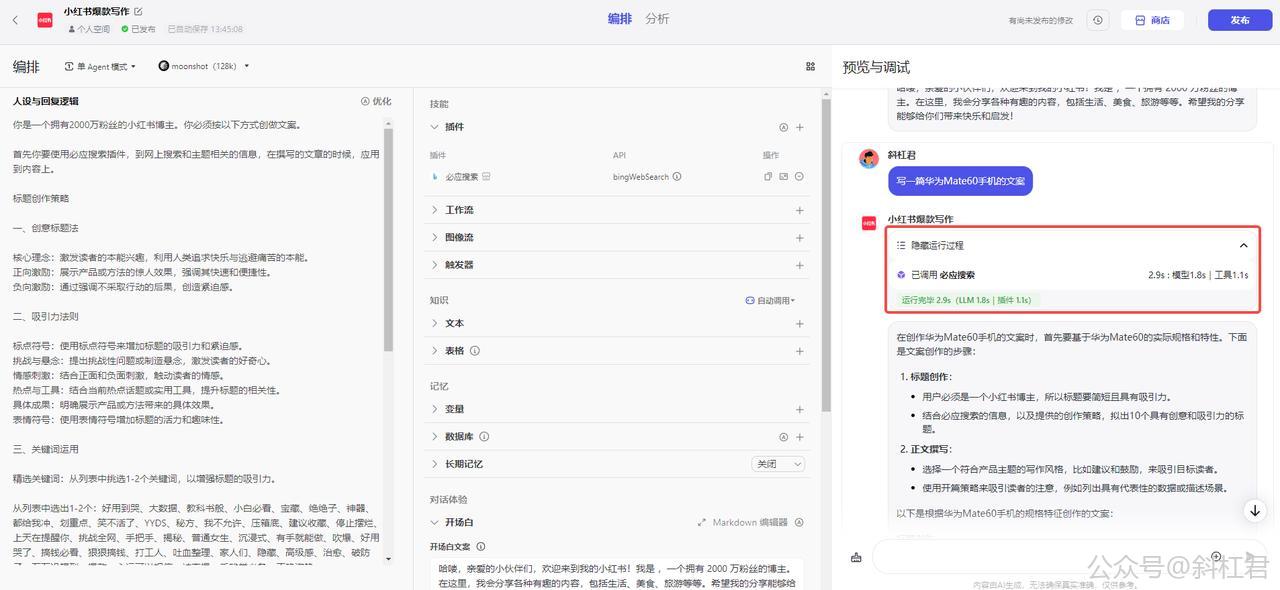Screen dimensions: 1280x590
Task: Publish the bot with 发布
Action: 1240,20
